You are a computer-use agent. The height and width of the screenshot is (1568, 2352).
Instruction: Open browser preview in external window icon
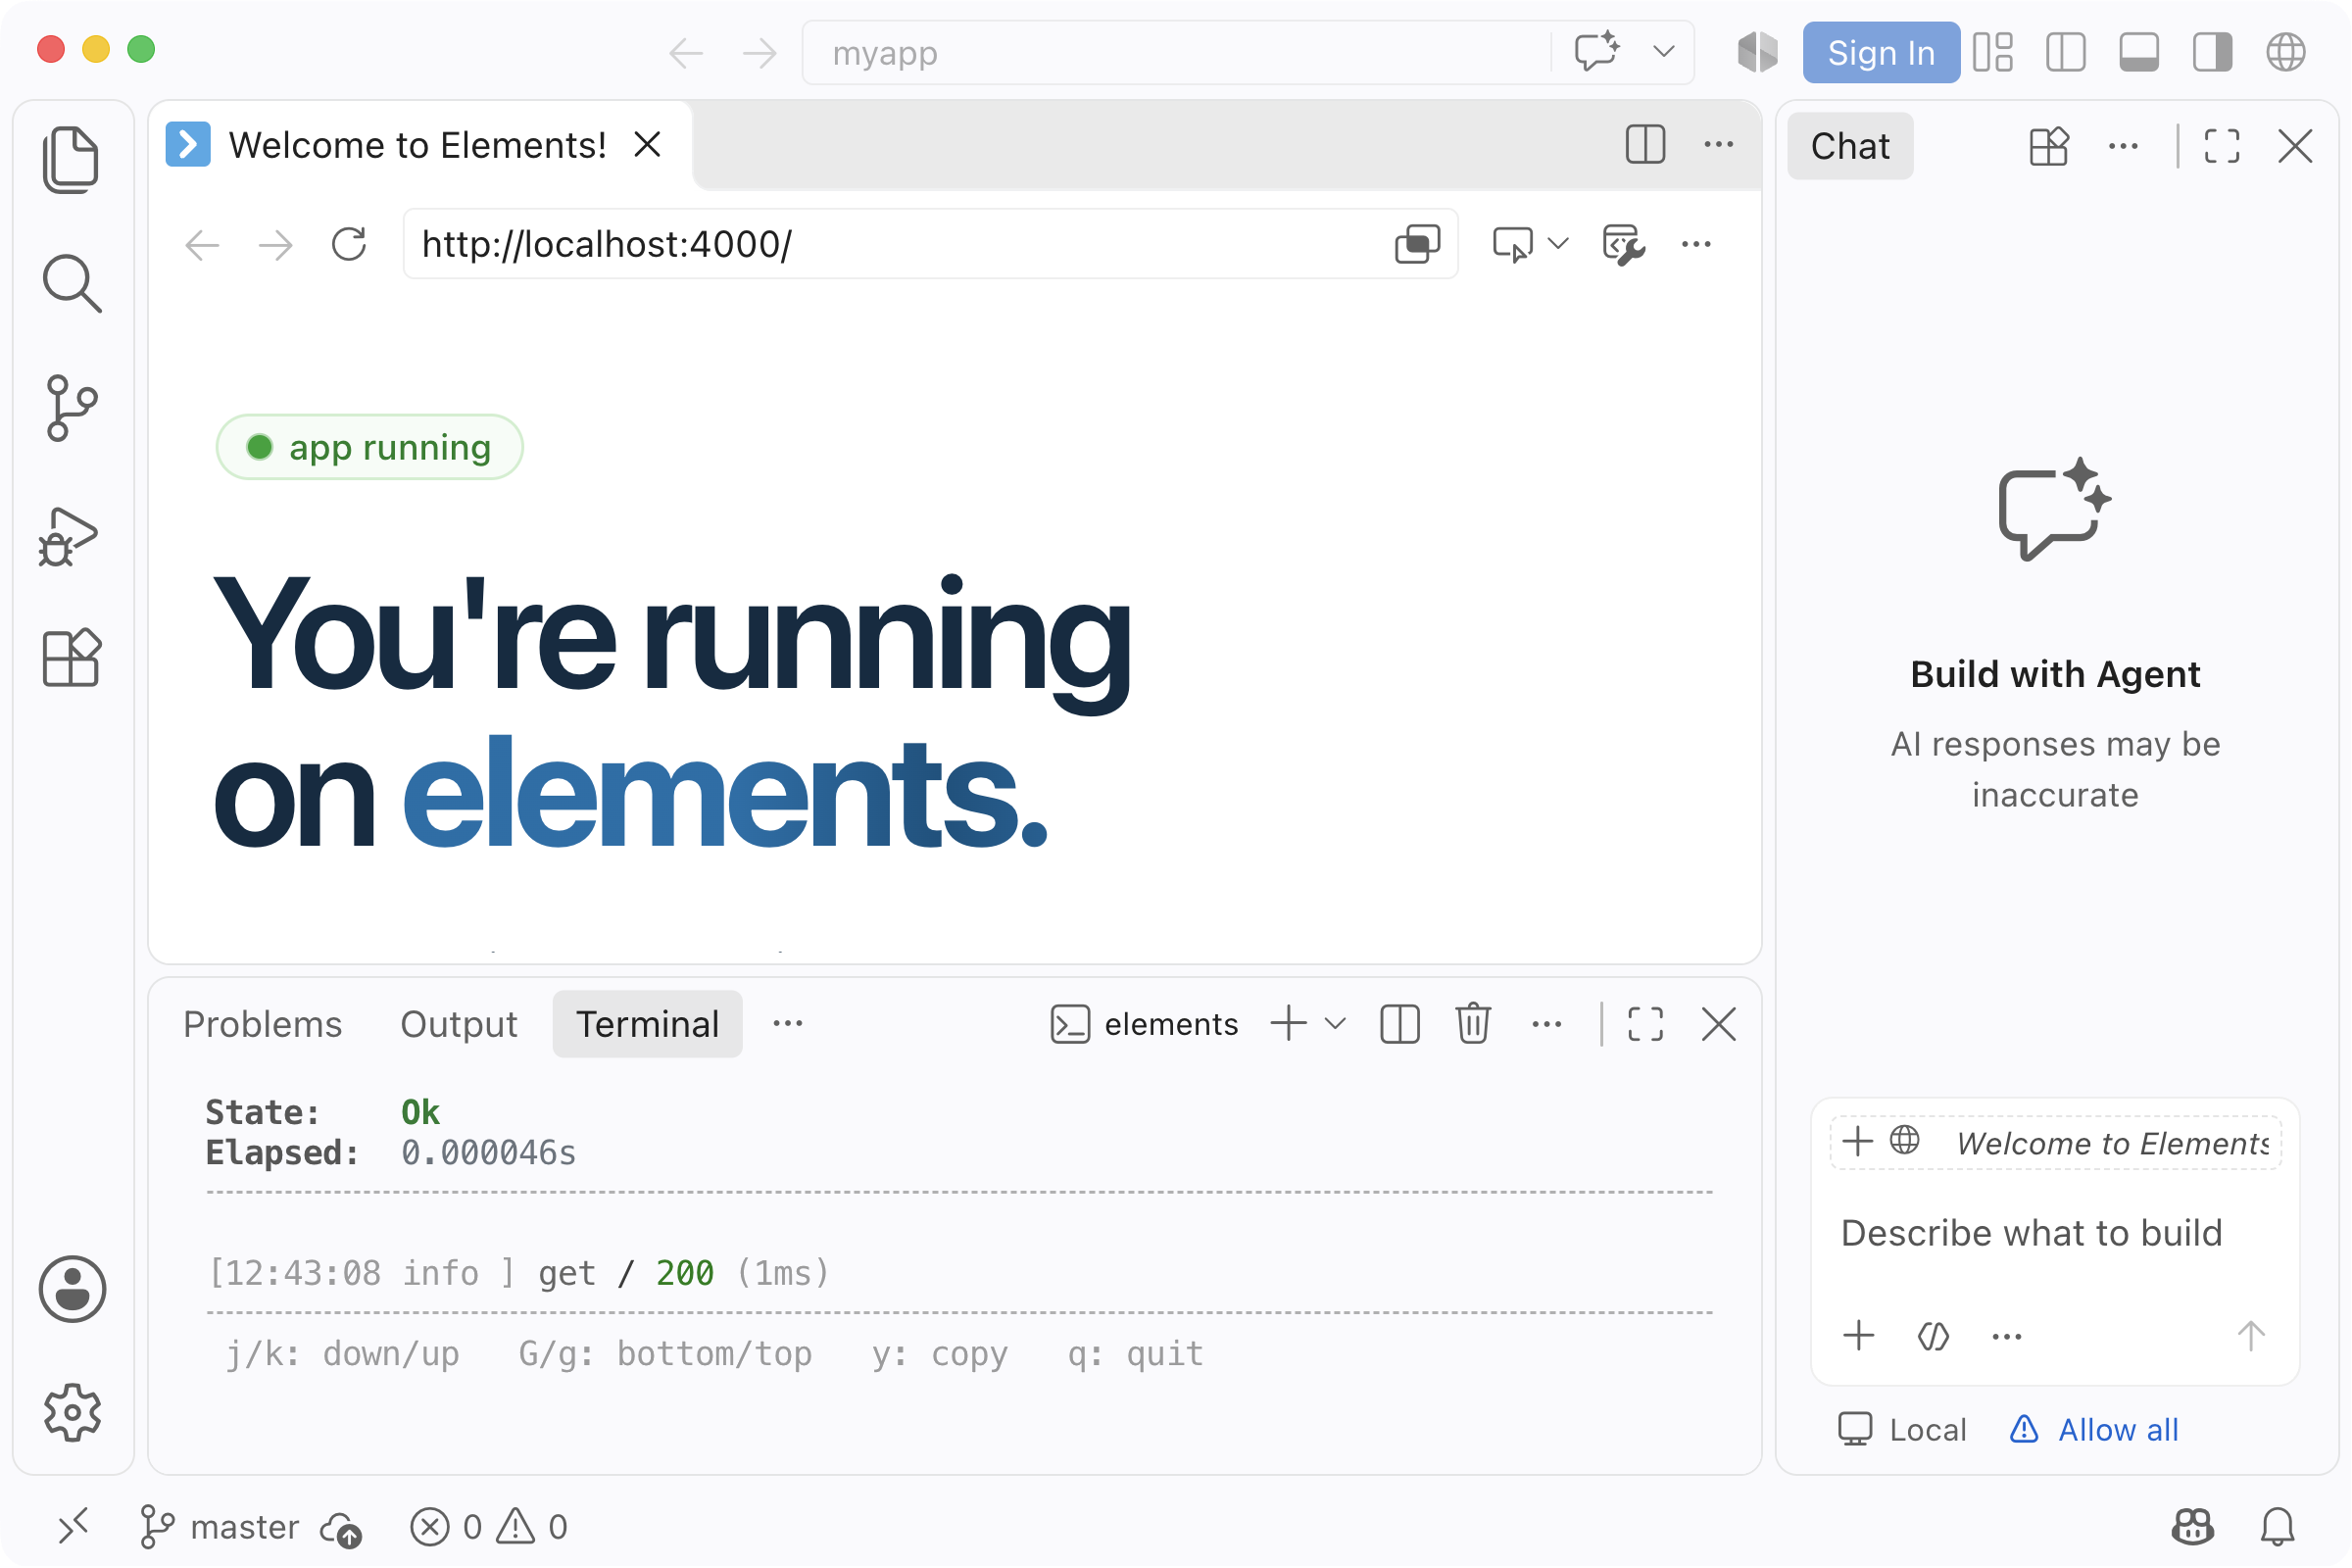coord(1418,244)
